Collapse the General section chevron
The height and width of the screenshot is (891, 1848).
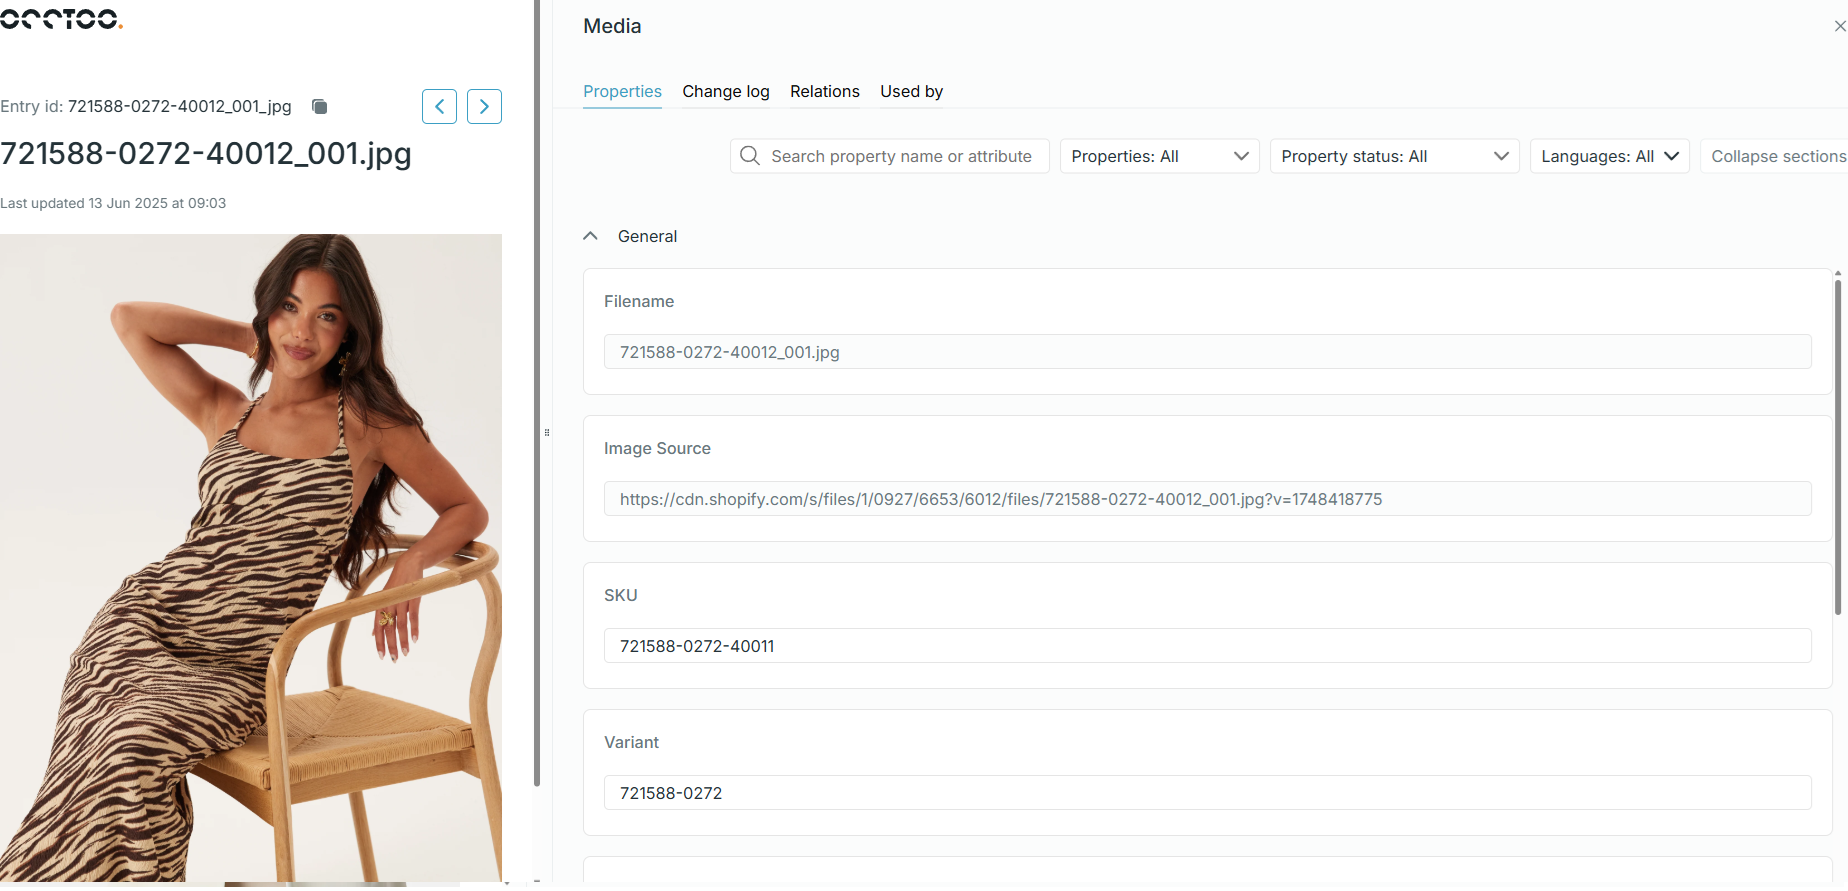click(x=591, y=237)
